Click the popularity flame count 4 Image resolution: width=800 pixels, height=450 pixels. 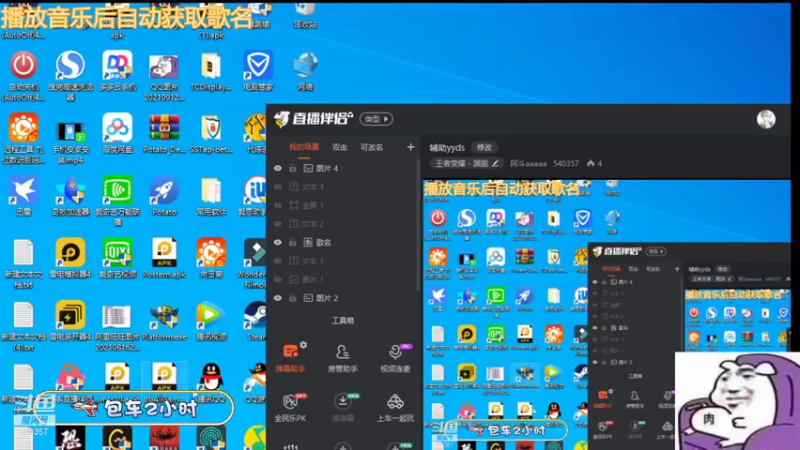594,163
